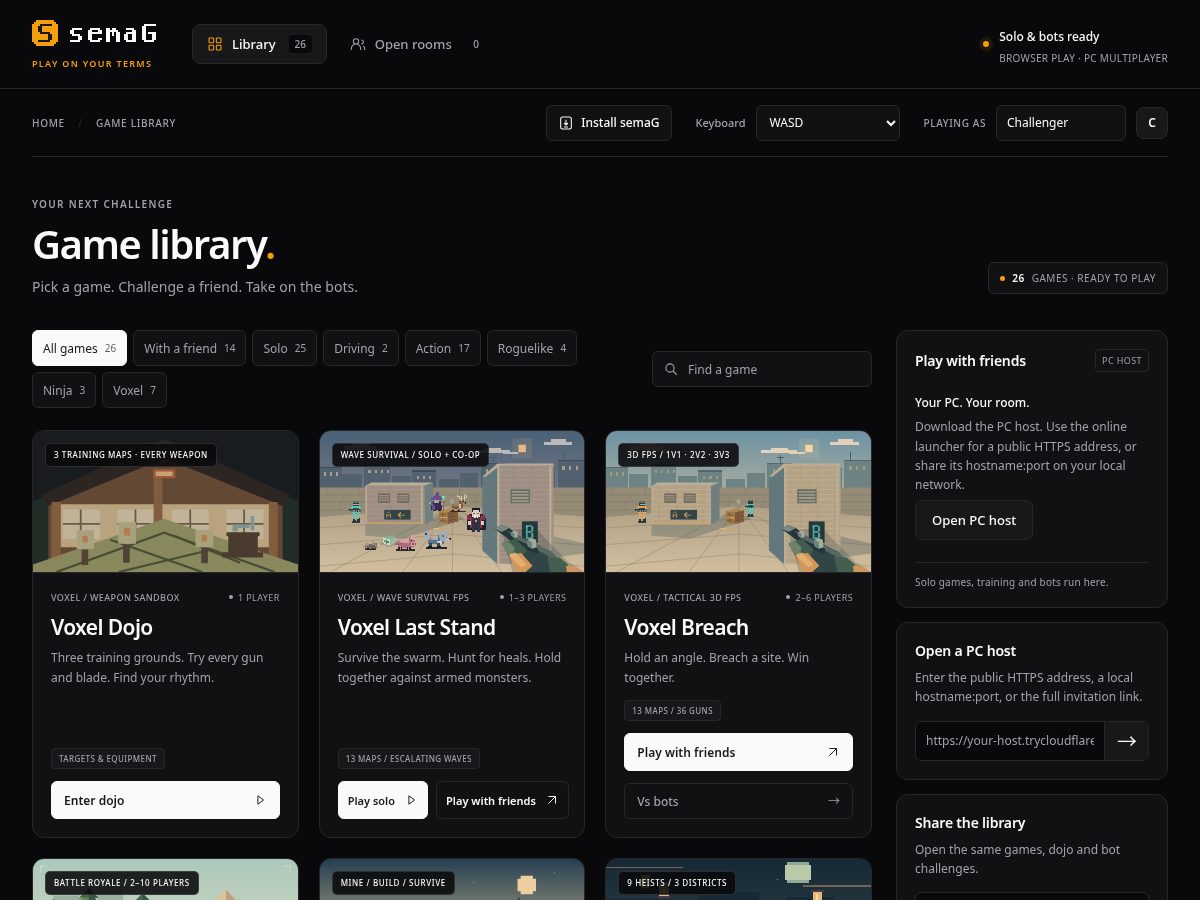Click the arrow submit button for PC host
The image size is (1200, 900).
1127,741
